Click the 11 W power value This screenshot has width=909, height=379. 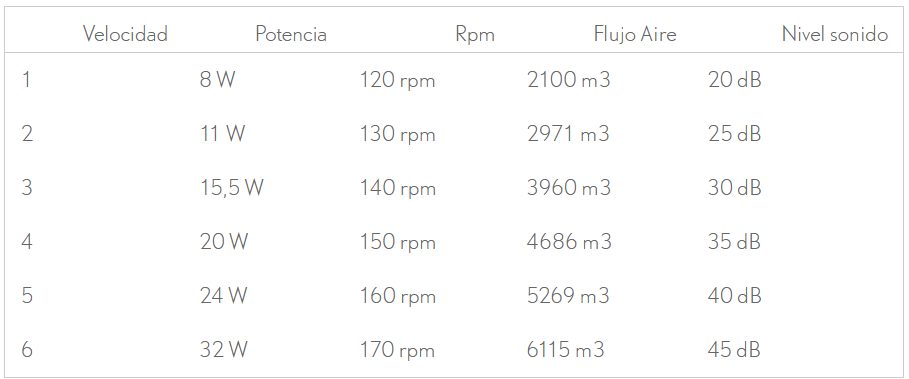pyautogui.click(x=223, y=134)
